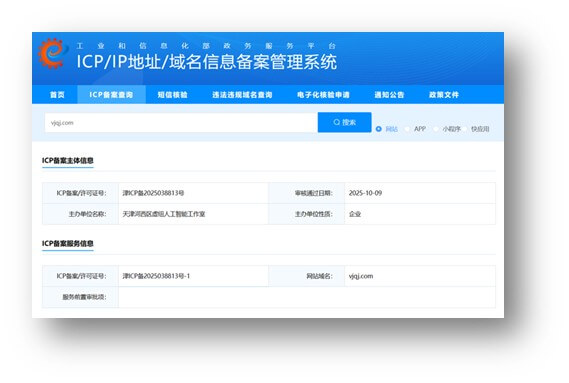The image size is (569, 383).
Task: Click service license 津ICP备2025038813号-1
Action: click(156, 276)
